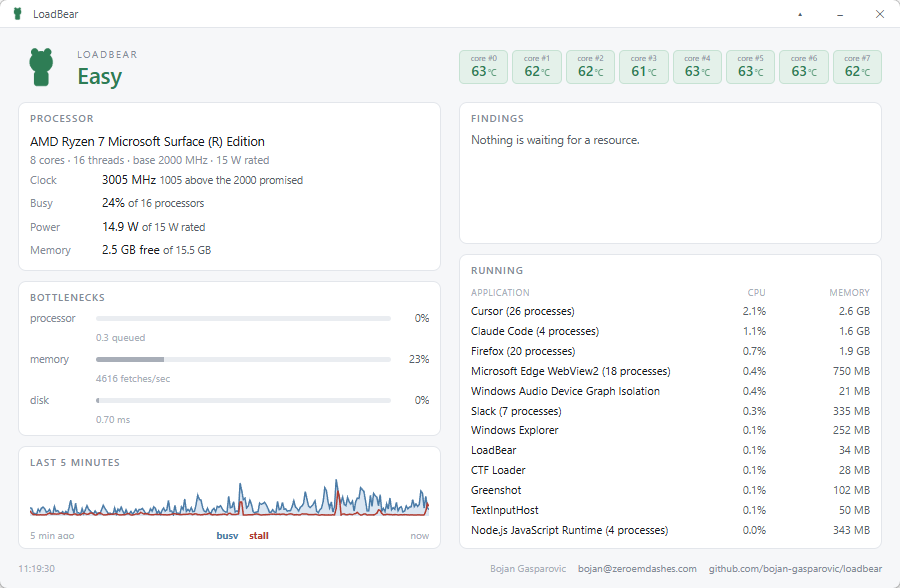Image resolution: width=900 pixels, height=588 pixels.
Task: Click the 23% memory bottleneck percentage
Action: [419, 359]
